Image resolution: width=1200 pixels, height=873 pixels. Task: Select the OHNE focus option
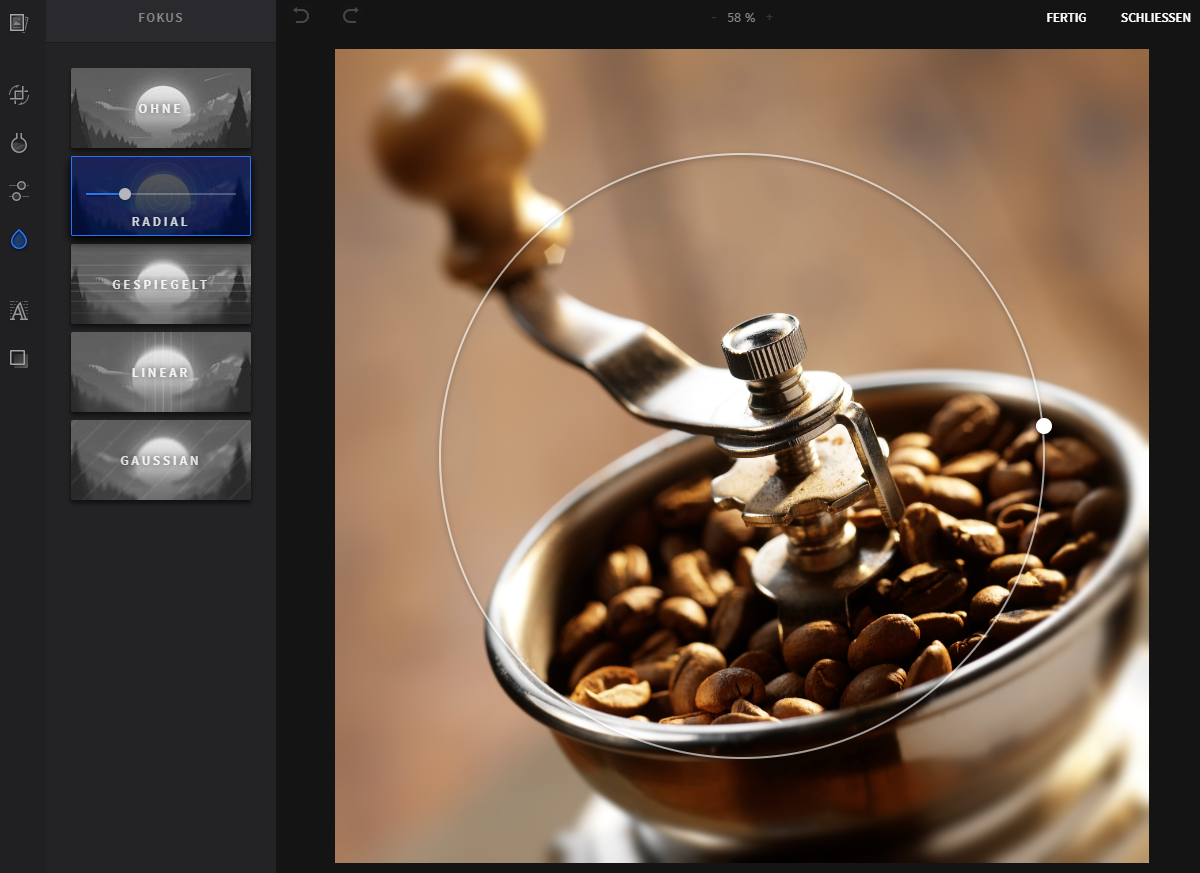coord(161,108)
